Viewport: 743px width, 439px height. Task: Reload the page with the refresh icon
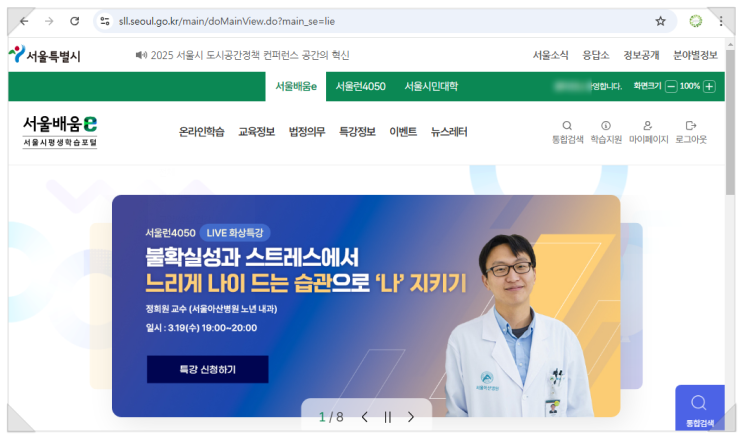tap(75, 21)
